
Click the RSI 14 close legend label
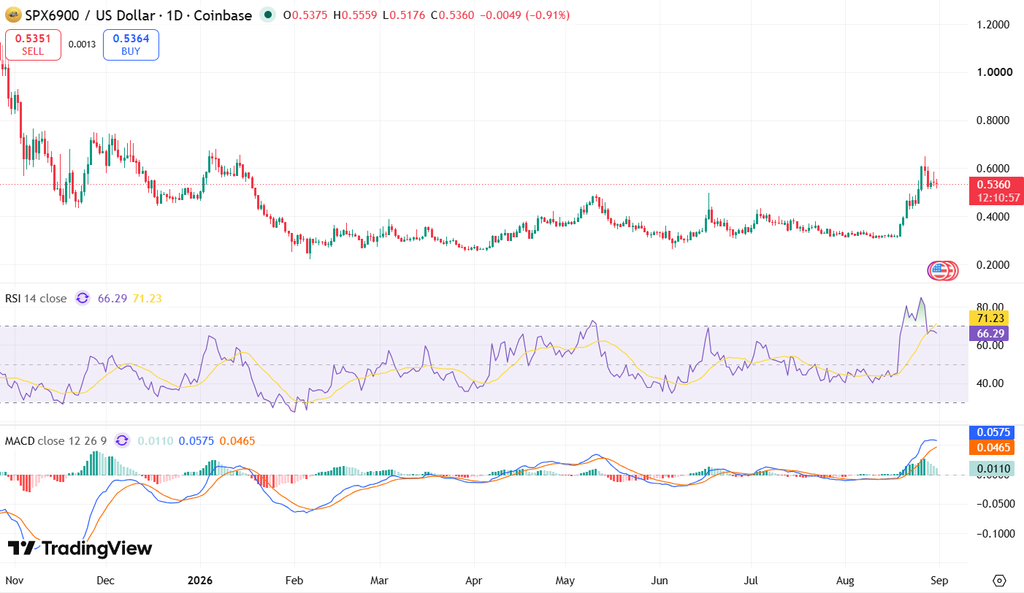click(x=36, y=298)
